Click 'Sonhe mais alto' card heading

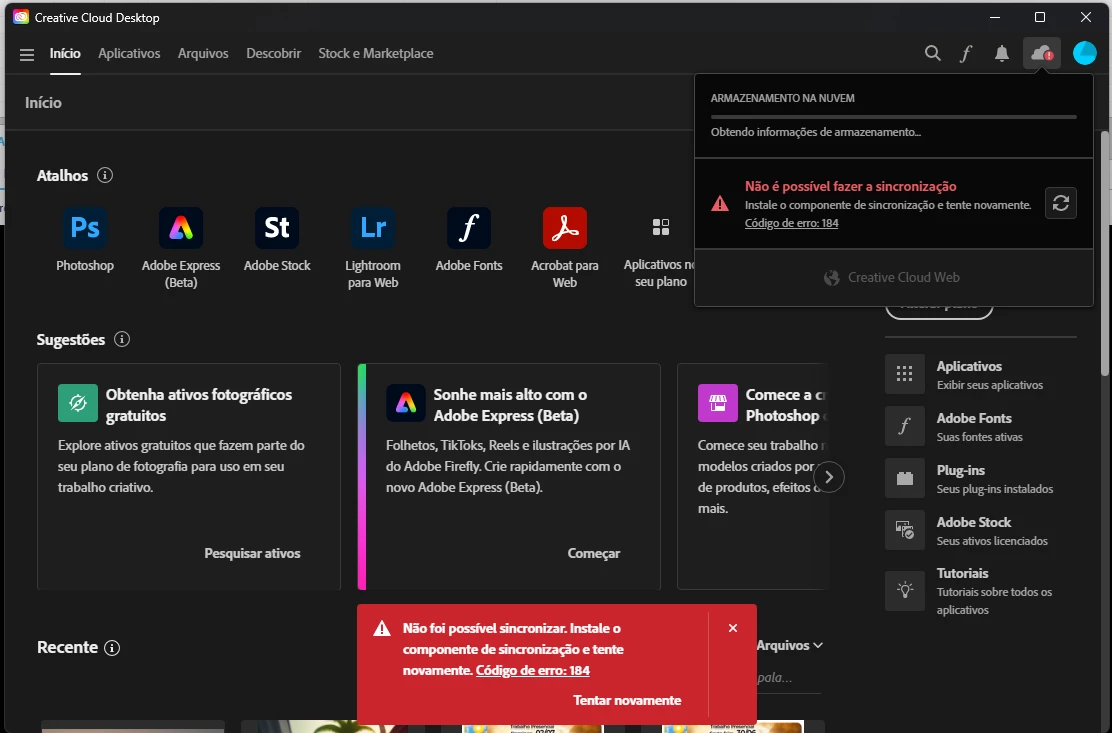[x=510, y=405]
